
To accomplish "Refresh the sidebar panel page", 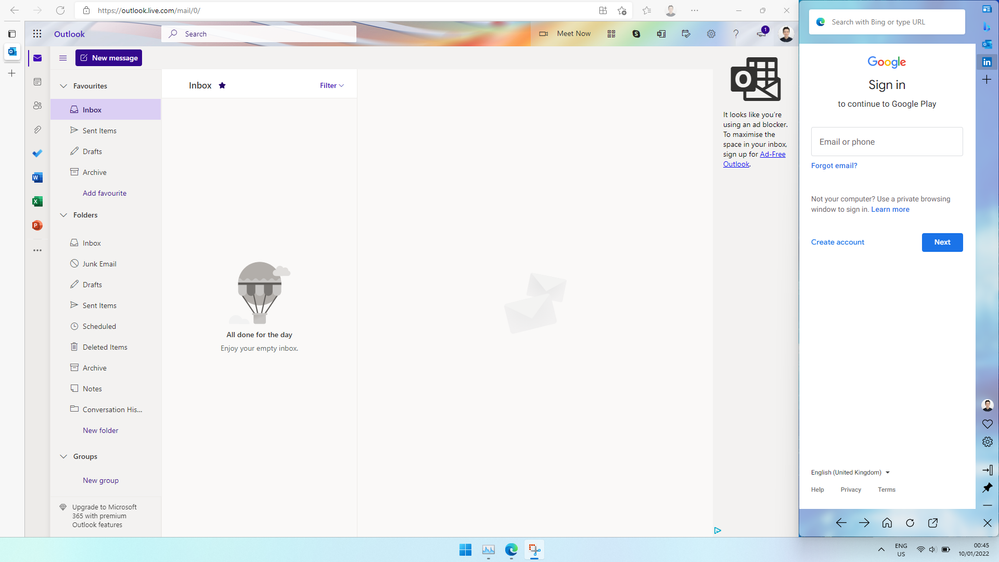I will 910,523.
